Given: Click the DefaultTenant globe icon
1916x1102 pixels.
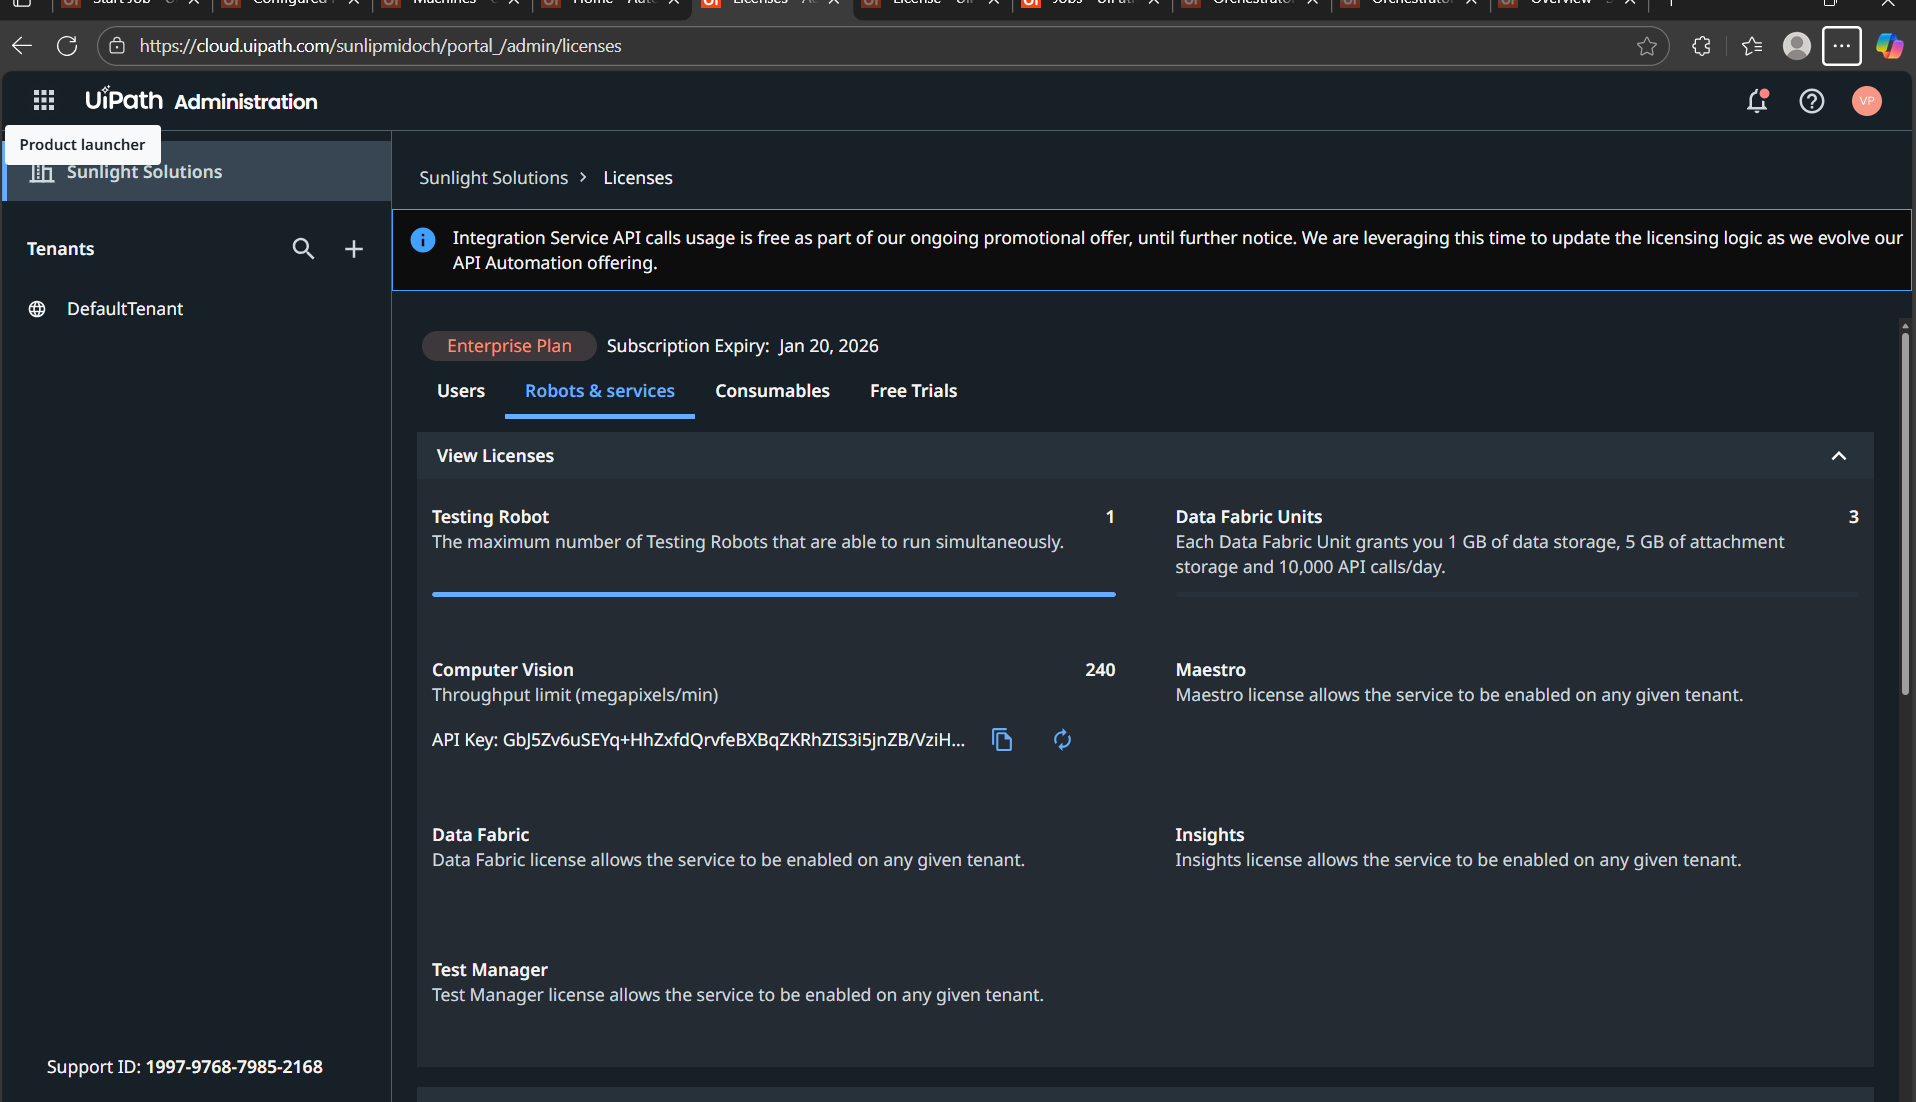Looking at the screenshot, I should (x=37, y=309).
